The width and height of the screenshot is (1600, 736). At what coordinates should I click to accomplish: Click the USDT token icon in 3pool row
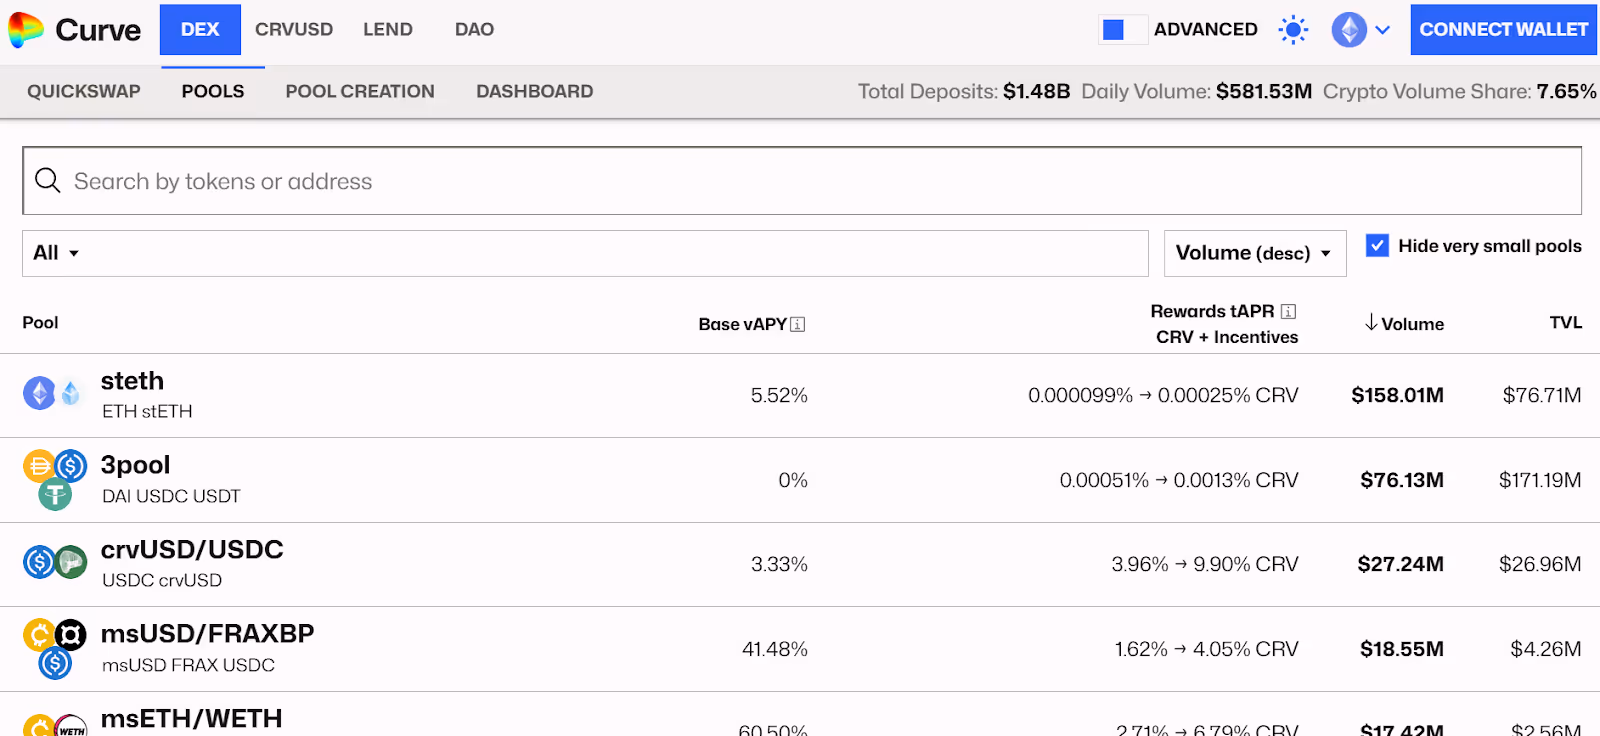55,494
